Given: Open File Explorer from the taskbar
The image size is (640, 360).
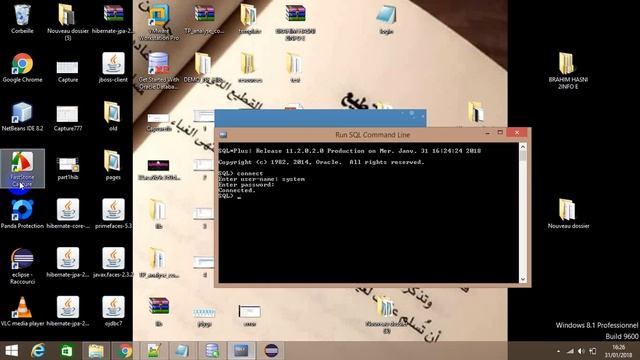Looking at the screenshot, I should [x=96, y=351].
